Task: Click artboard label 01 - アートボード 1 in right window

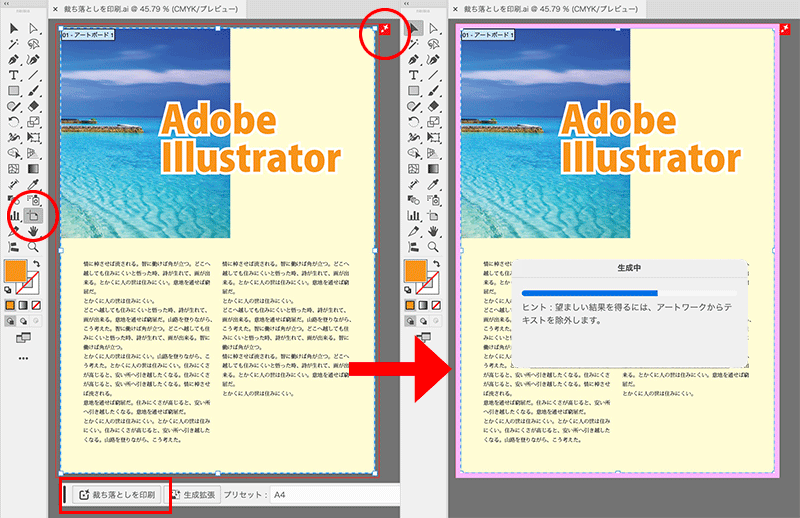Action: click(x=488, y=35)
